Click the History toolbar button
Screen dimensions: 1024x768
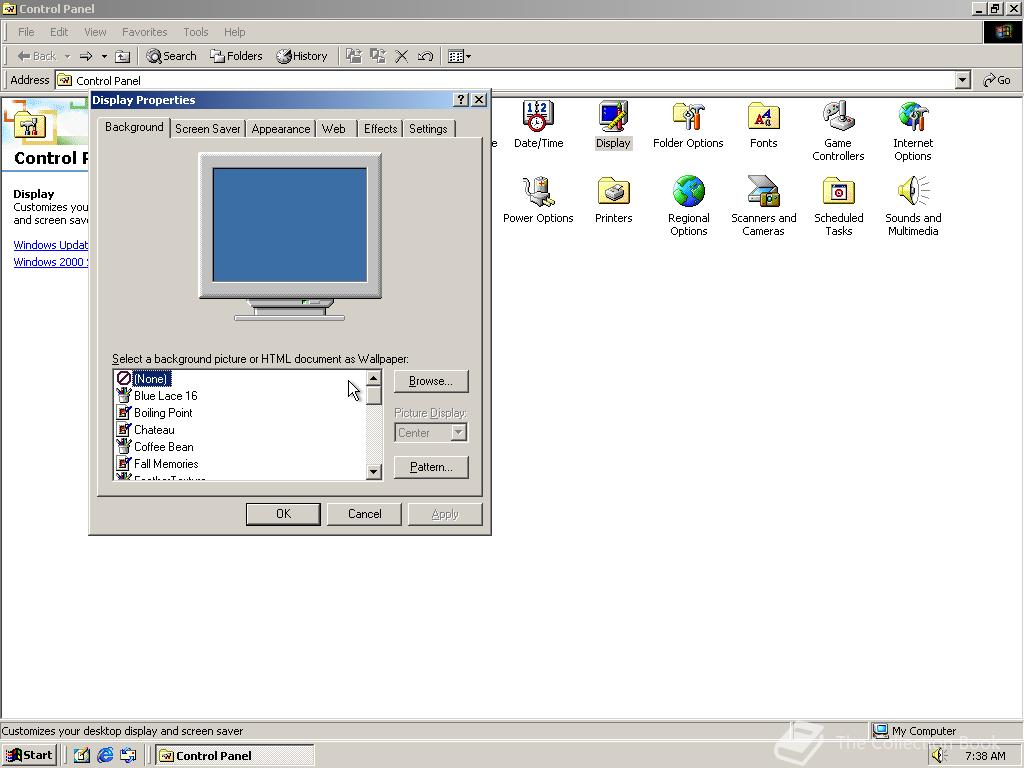[301, 56]
